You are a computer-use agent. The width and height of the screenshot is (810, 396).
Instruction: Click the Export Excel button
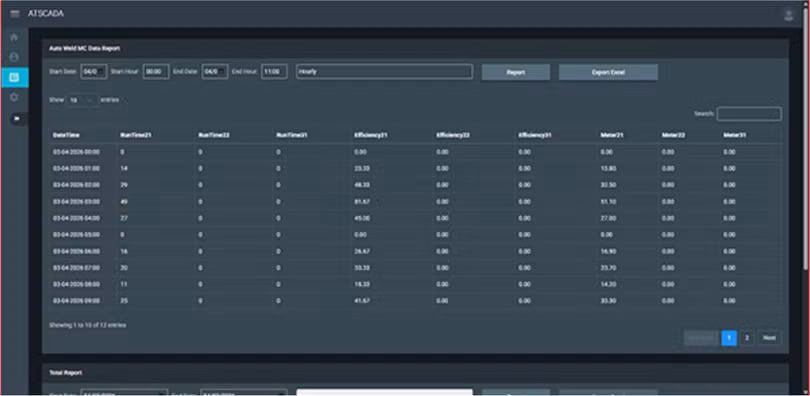coord(608,72)
